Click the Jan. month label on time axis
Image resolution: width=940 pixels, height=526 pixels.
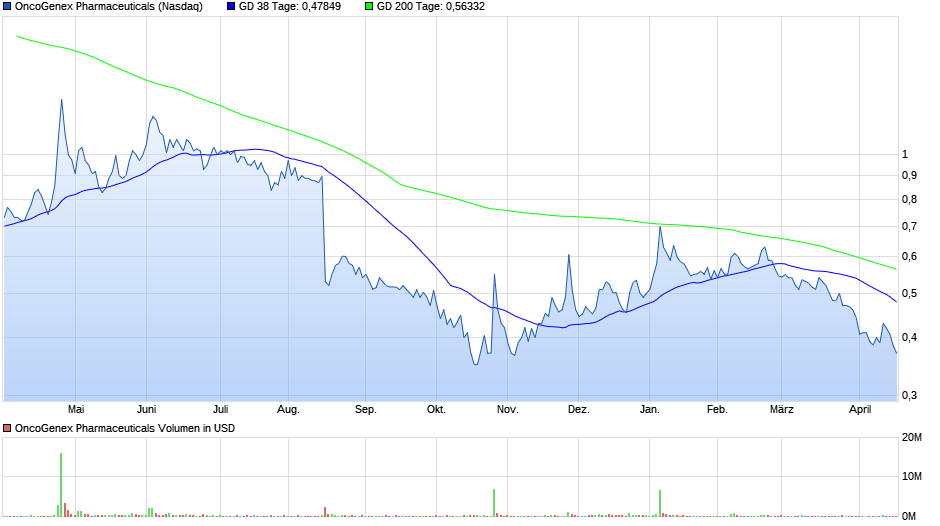coord(650,409)
